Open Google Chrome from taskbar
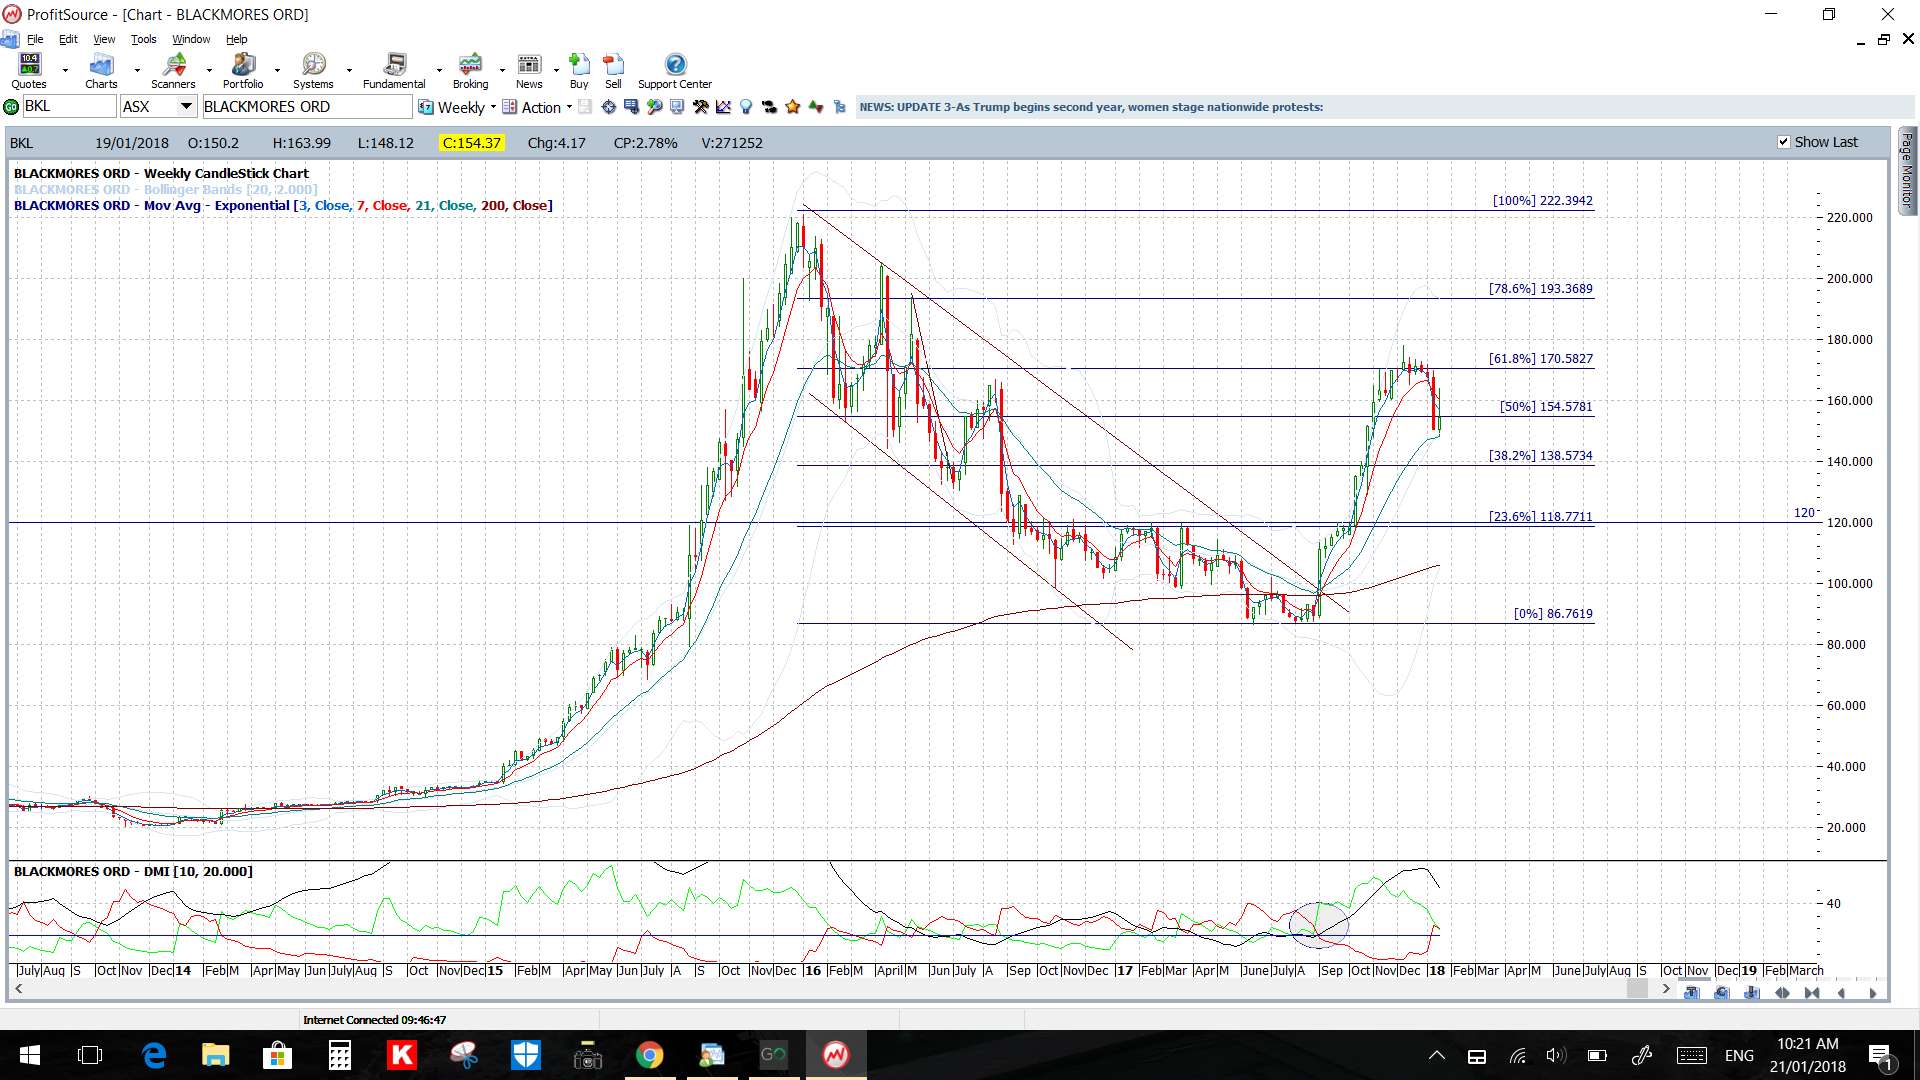 pos(650,1055)
